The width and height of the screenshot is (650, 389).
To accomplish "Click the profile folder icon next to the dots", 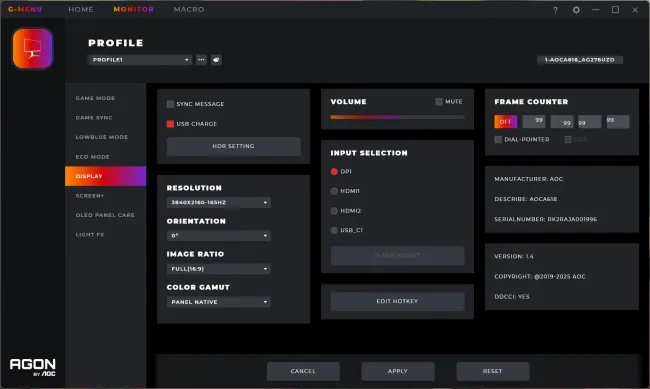I will [216, 60].
